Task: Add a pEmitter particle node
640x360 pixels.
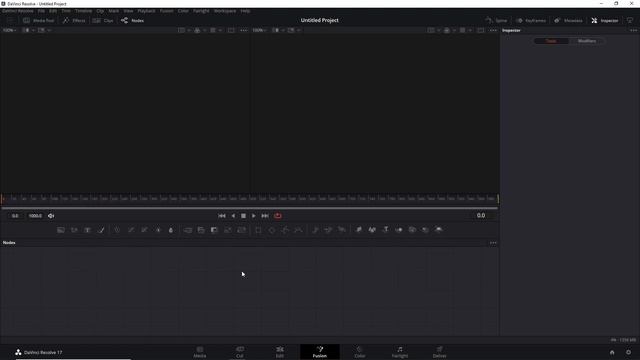Action: point(315,230)
